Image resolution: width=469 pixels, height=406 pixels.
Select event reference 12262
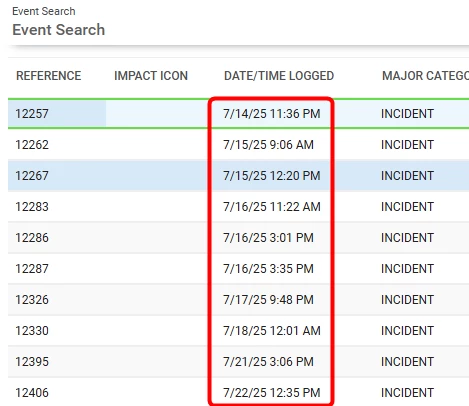[x=32, y=145]
